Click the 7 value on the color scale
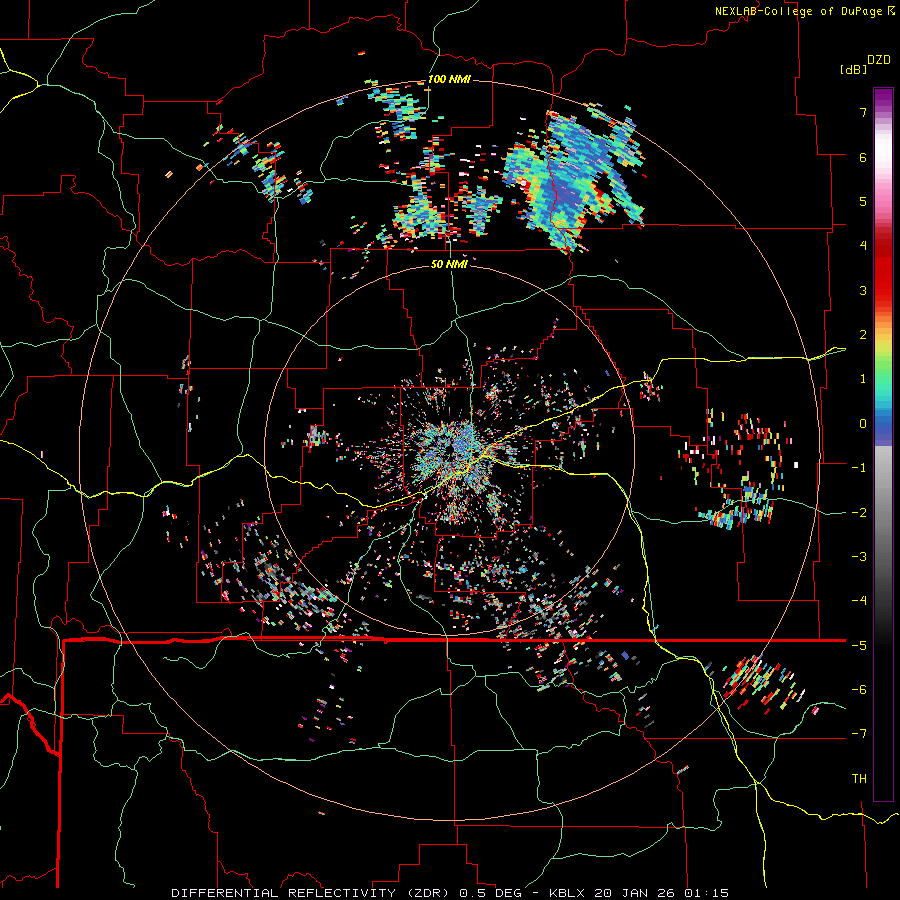 (863, 112)
